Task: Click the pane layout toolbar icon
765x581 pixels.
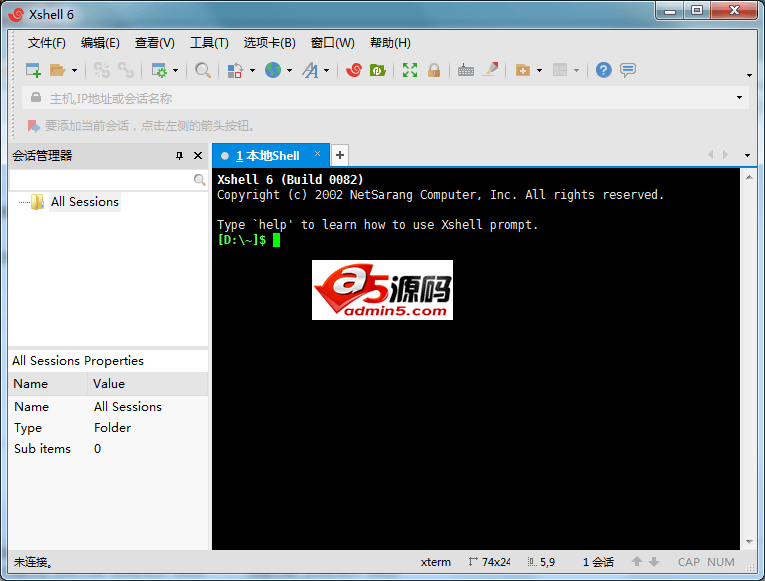Action: tap(560, 70)
